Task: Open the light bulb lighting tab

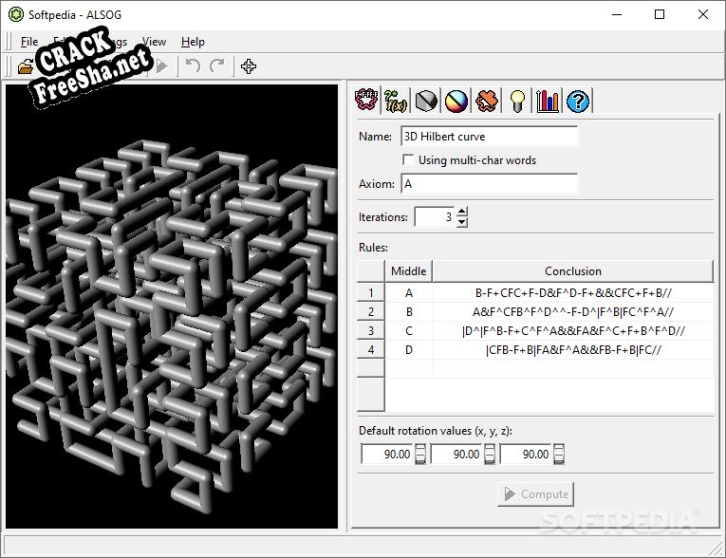Action: (x=517, y=100)
